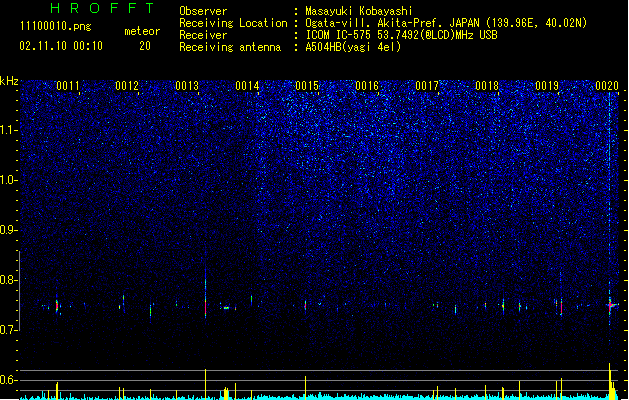
Task: Click the HROFFT title text
Action: pos(102,8)
